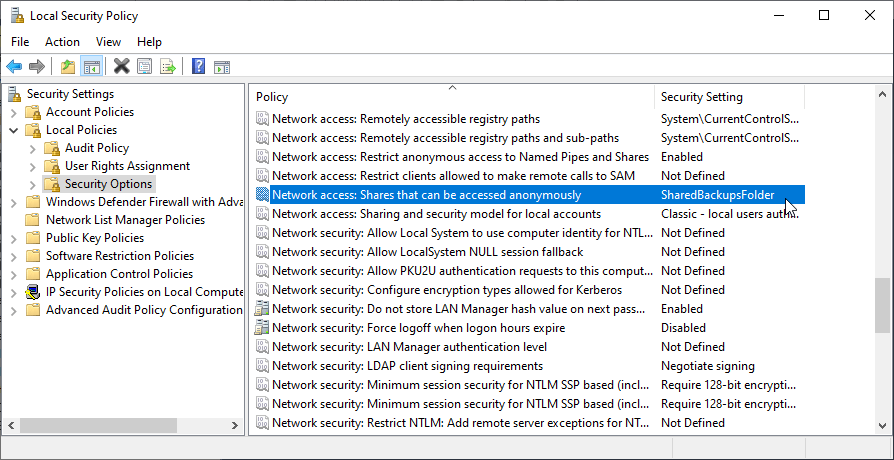This screenshot has height=460, width=894.
Task: Select Application Control Policies folder
Action: [119, 274]
